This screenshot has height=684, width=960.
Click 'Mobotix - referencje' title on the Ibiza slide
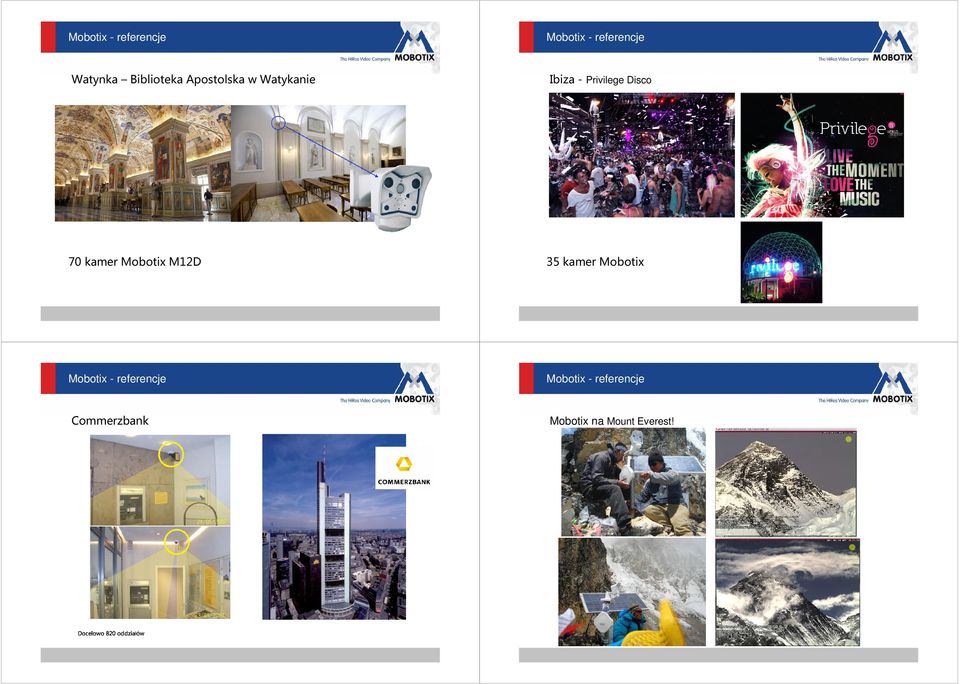pyautogui.click(x=595, y=37)
